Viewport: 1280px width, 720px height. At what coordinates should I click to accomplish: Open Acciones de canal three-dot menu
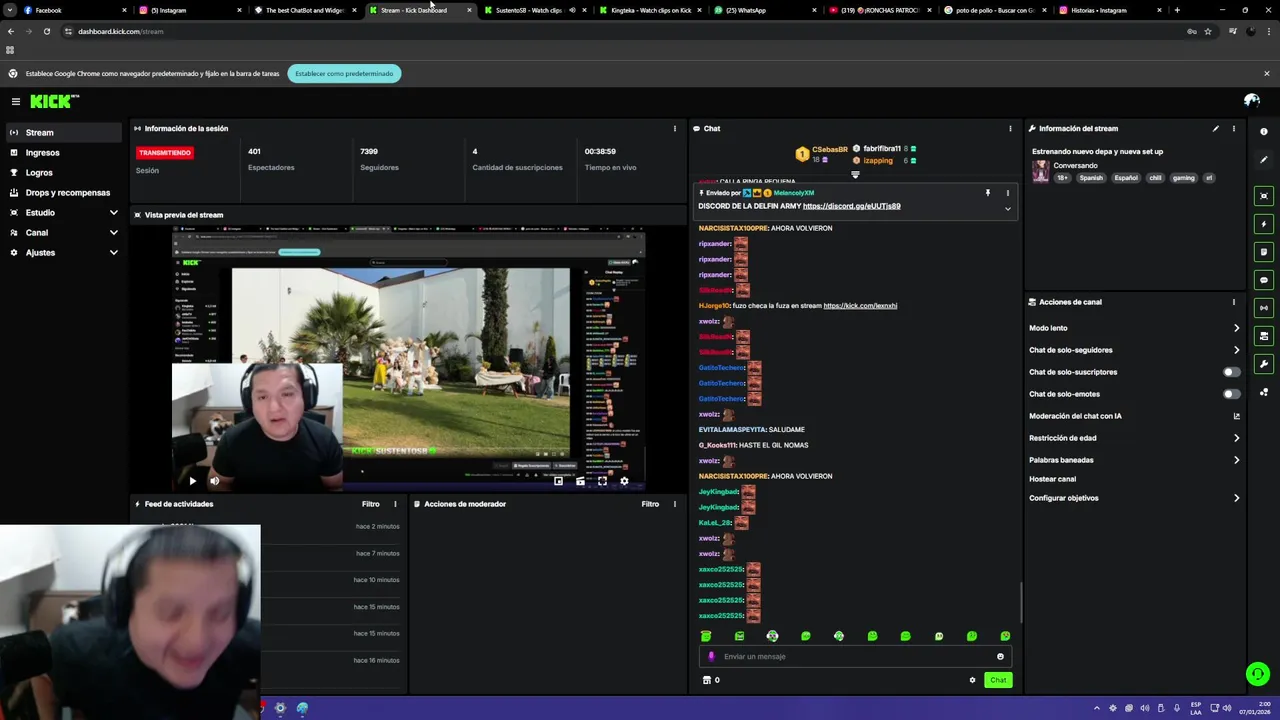[1234, 302]
